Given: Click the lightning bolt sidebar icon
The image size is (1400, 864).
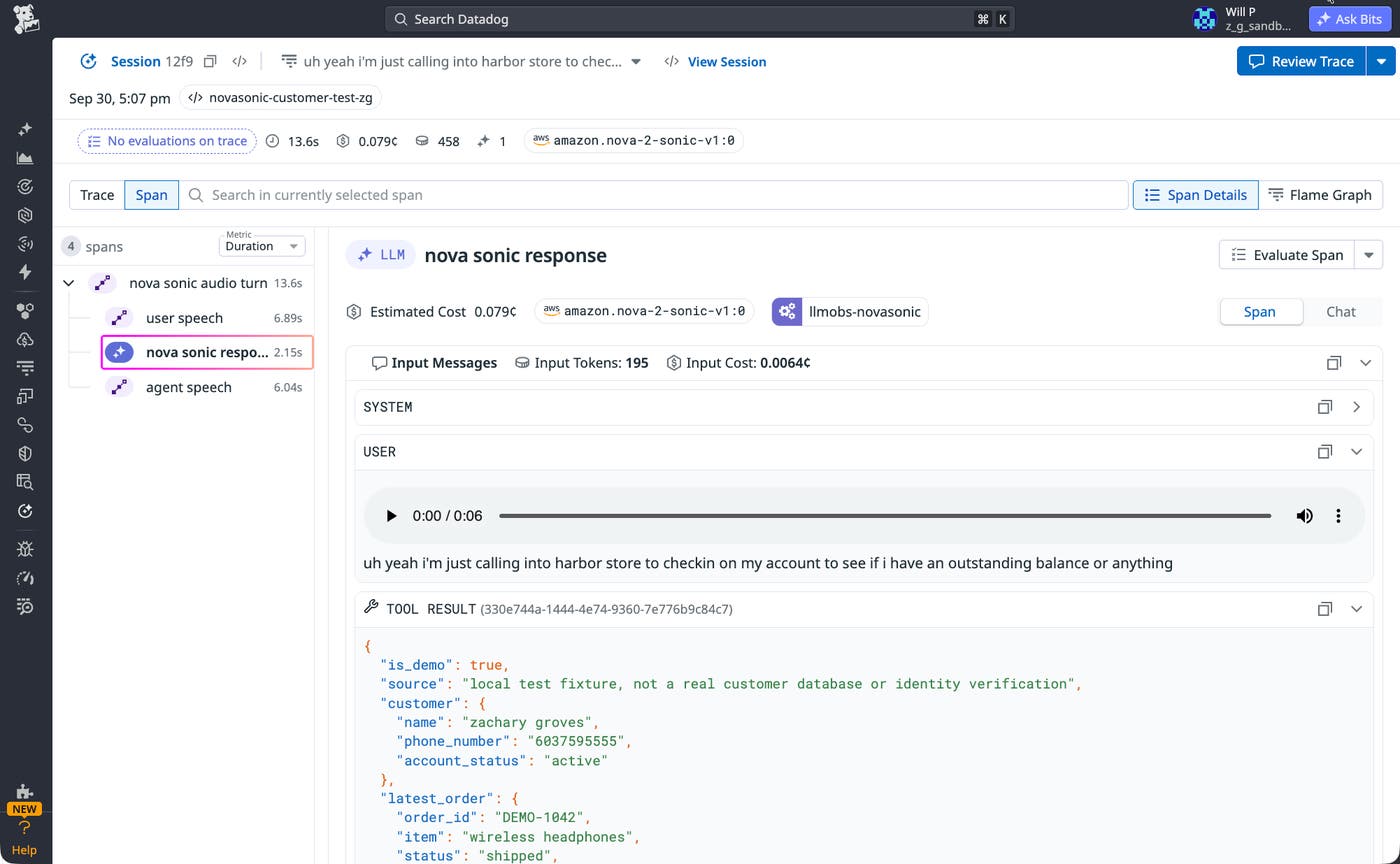Looking at the screenshot, I should 25,272.
